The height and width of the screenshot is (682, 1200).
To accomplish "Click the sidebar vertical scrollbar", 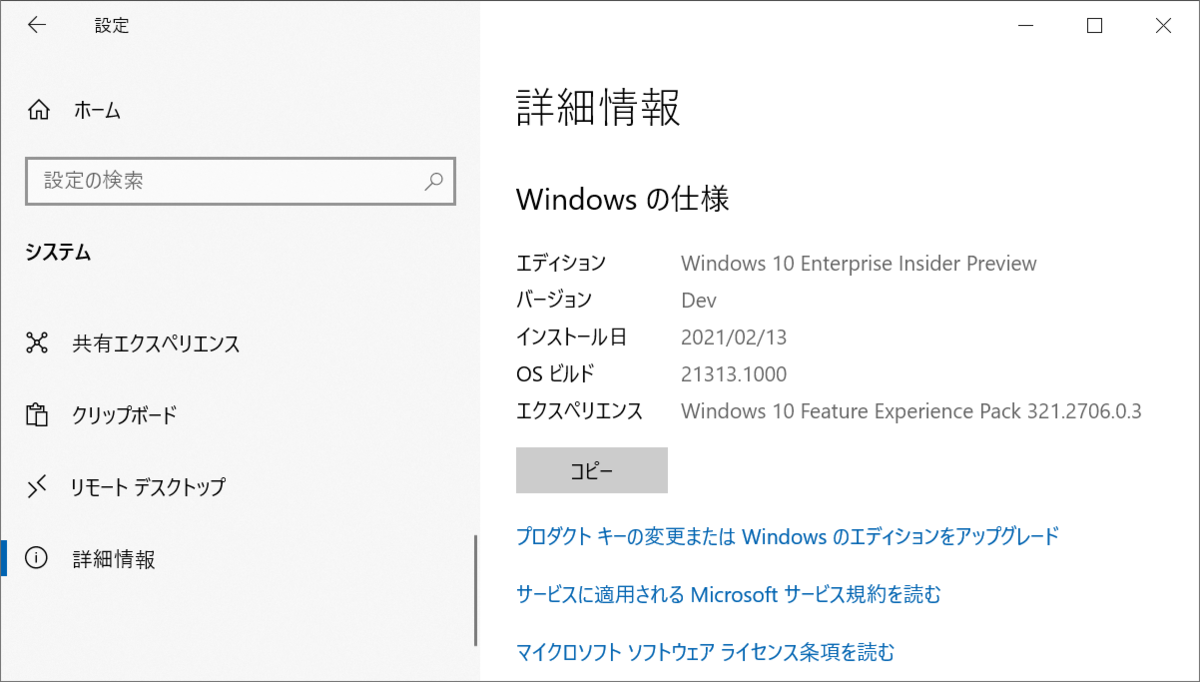I will click(x=476, y=590).
